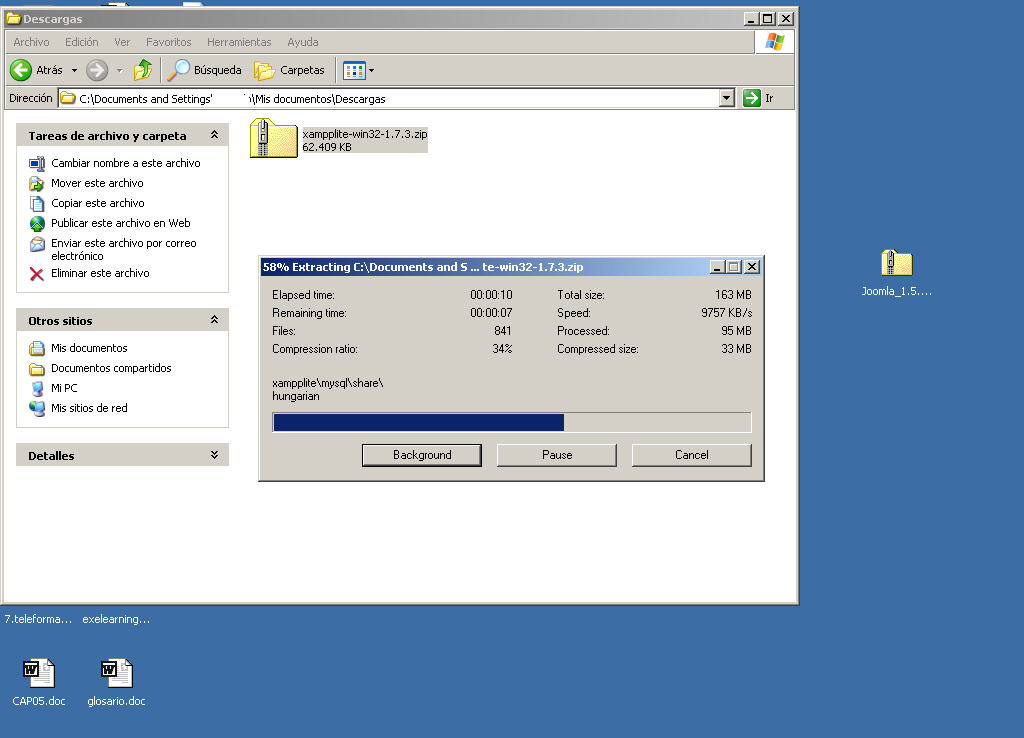
Task: Select the CAP05.doc desktop icon
Action: click(x=39, y=673)
